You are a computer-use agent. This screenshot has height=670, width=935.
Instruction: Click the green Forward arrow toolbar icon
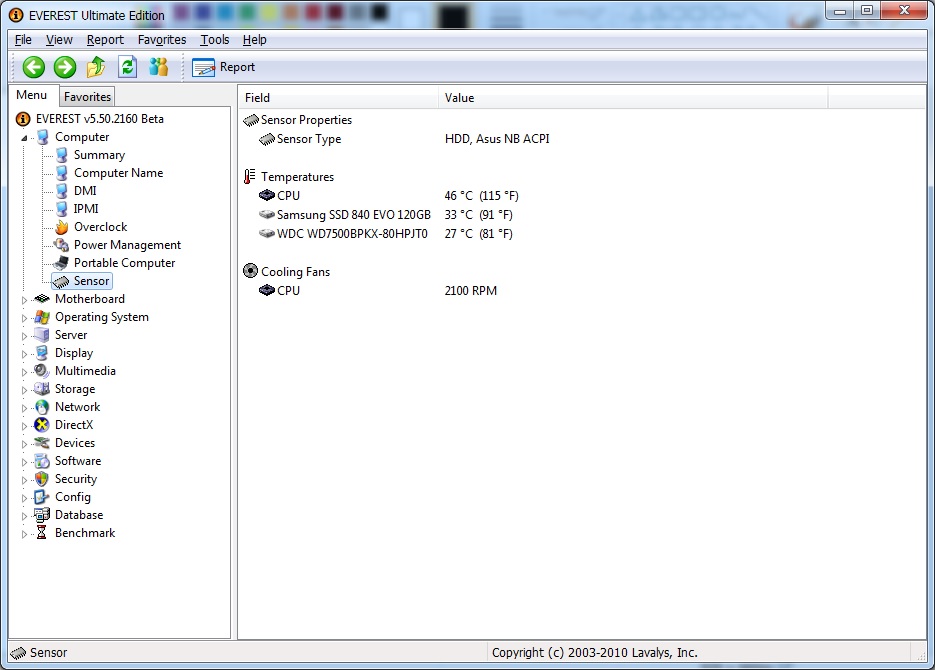65,67
